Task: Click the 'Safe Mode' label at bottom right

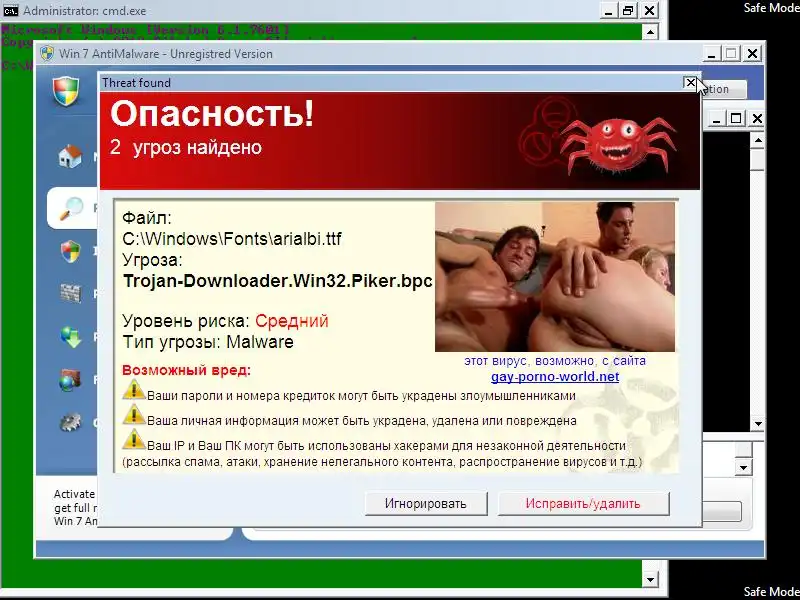Action: (x=771, y=591)
